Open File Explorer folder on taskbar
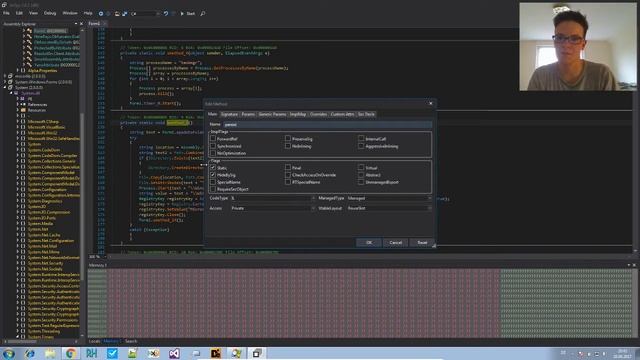Image resolution: width=640 pixels, height=360 pixels. (50, 353)
